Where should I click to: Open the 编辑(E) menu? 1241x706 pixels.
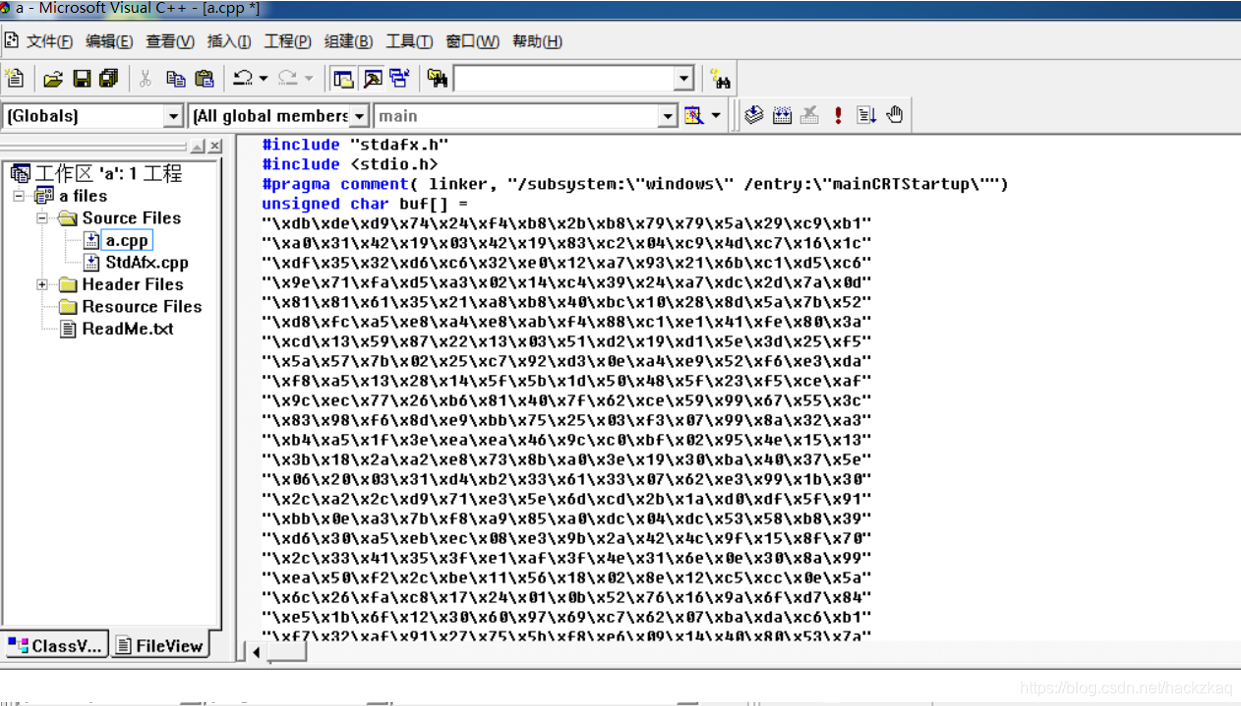pos(109,41)
